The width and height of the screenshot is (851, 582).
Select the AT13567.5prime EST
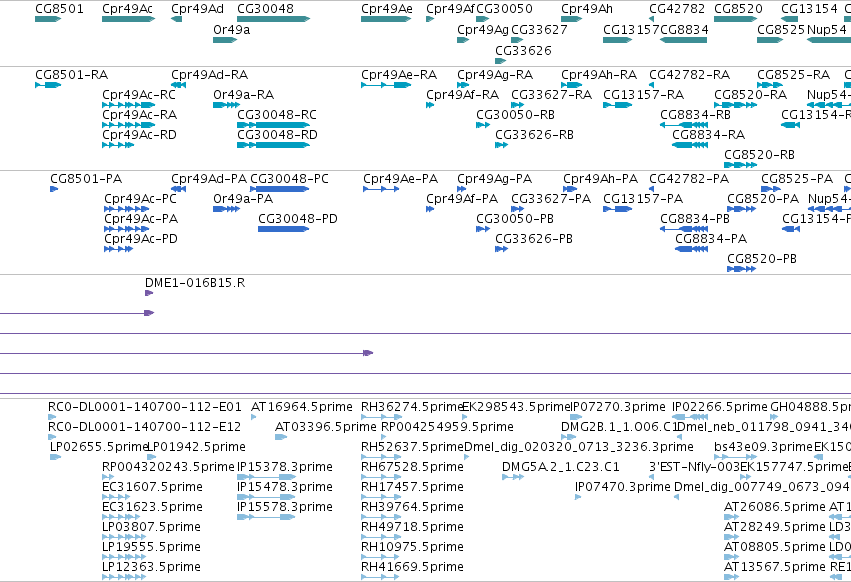[x=731, y=577]
